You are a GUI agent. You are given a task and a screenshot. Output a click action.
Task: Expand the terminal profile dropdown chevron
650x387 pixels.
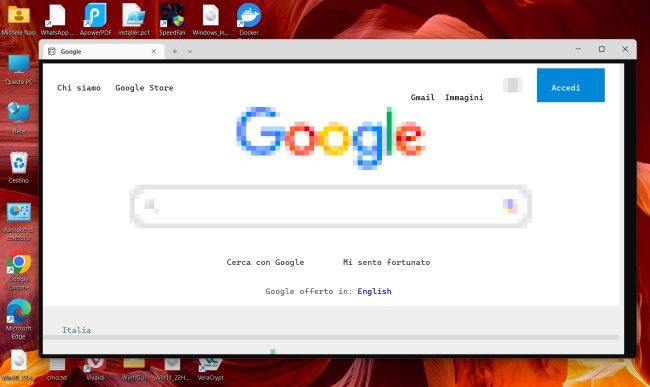coord(189,51)
